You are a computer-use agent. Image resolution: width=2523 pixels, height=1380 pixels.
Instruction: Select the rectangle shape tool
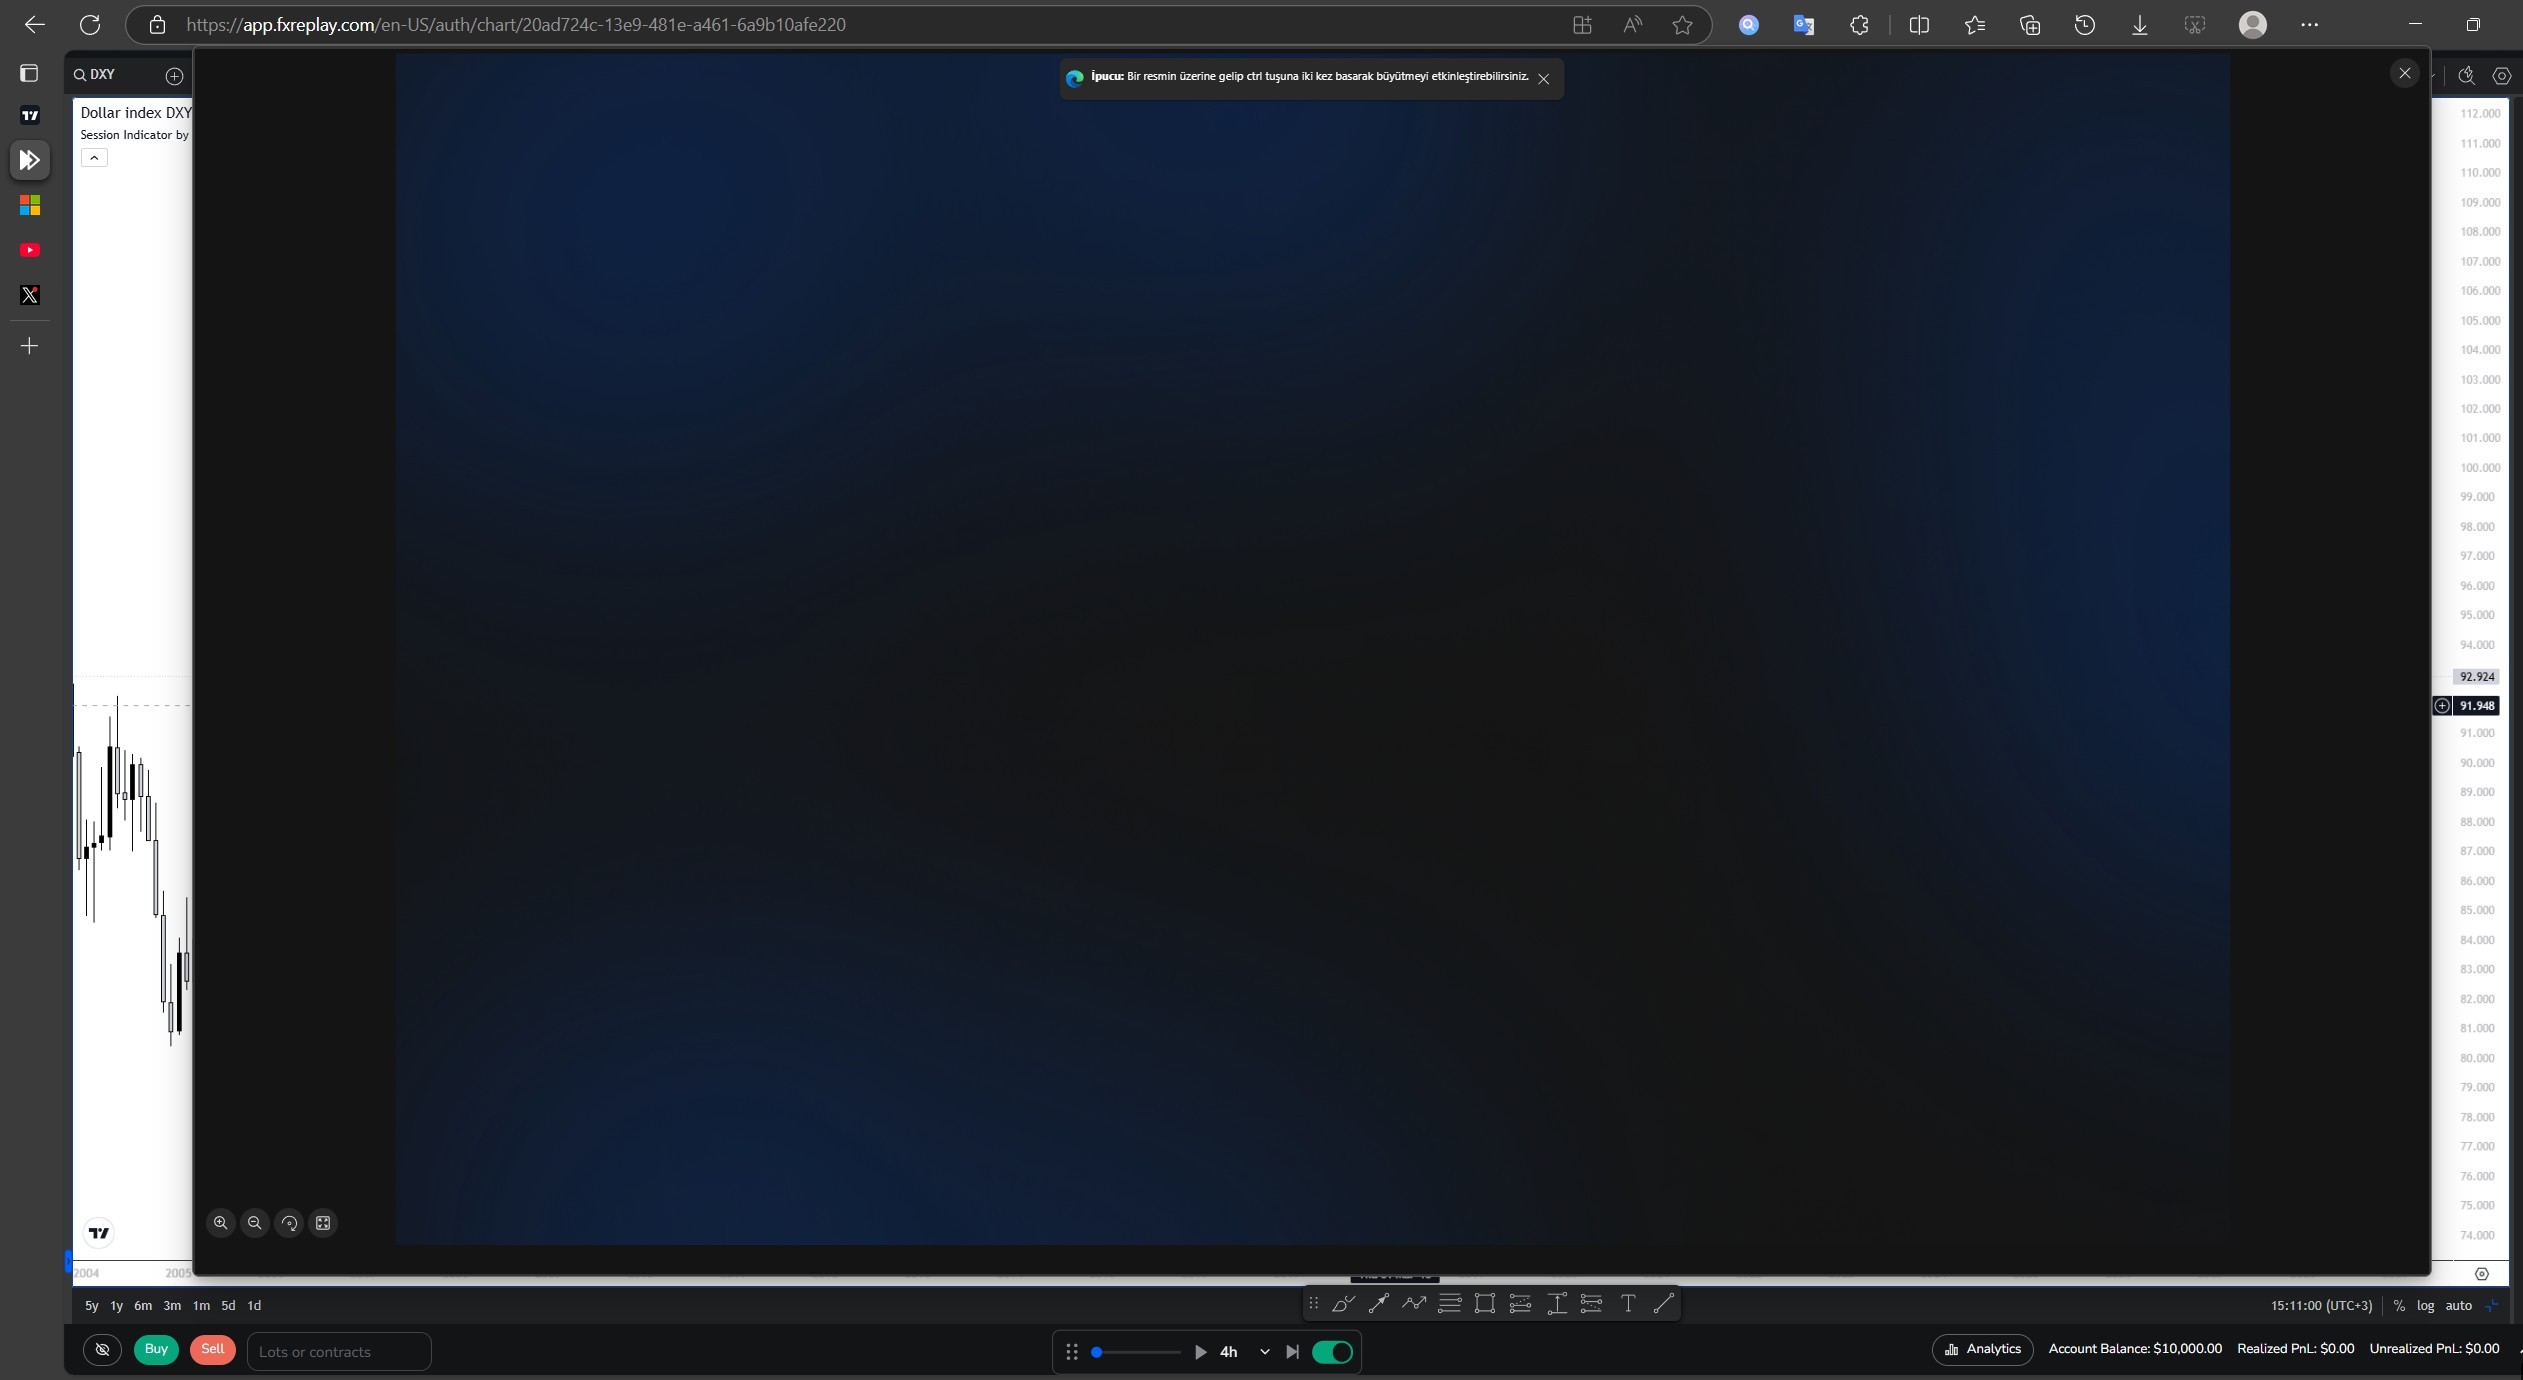coord(1485,1303)
